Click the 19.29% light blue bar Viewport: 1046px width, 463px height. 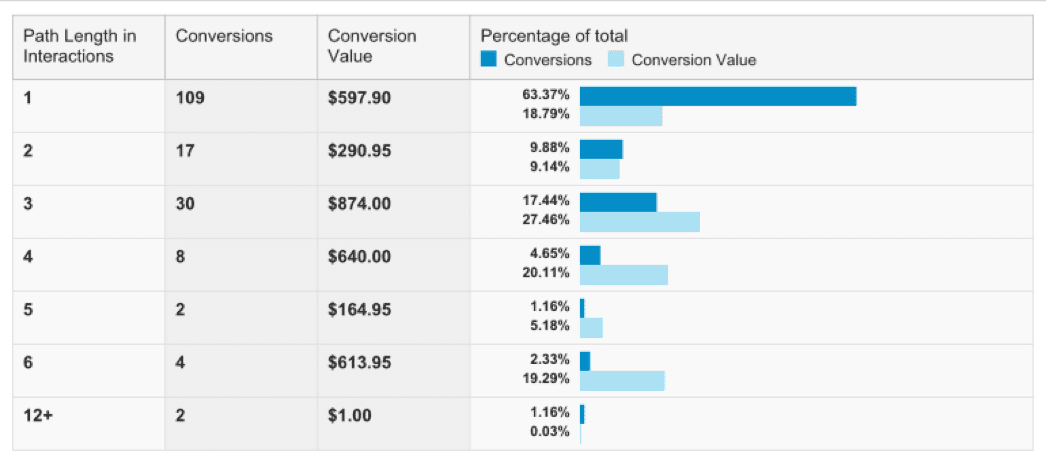tap(622, 380)
